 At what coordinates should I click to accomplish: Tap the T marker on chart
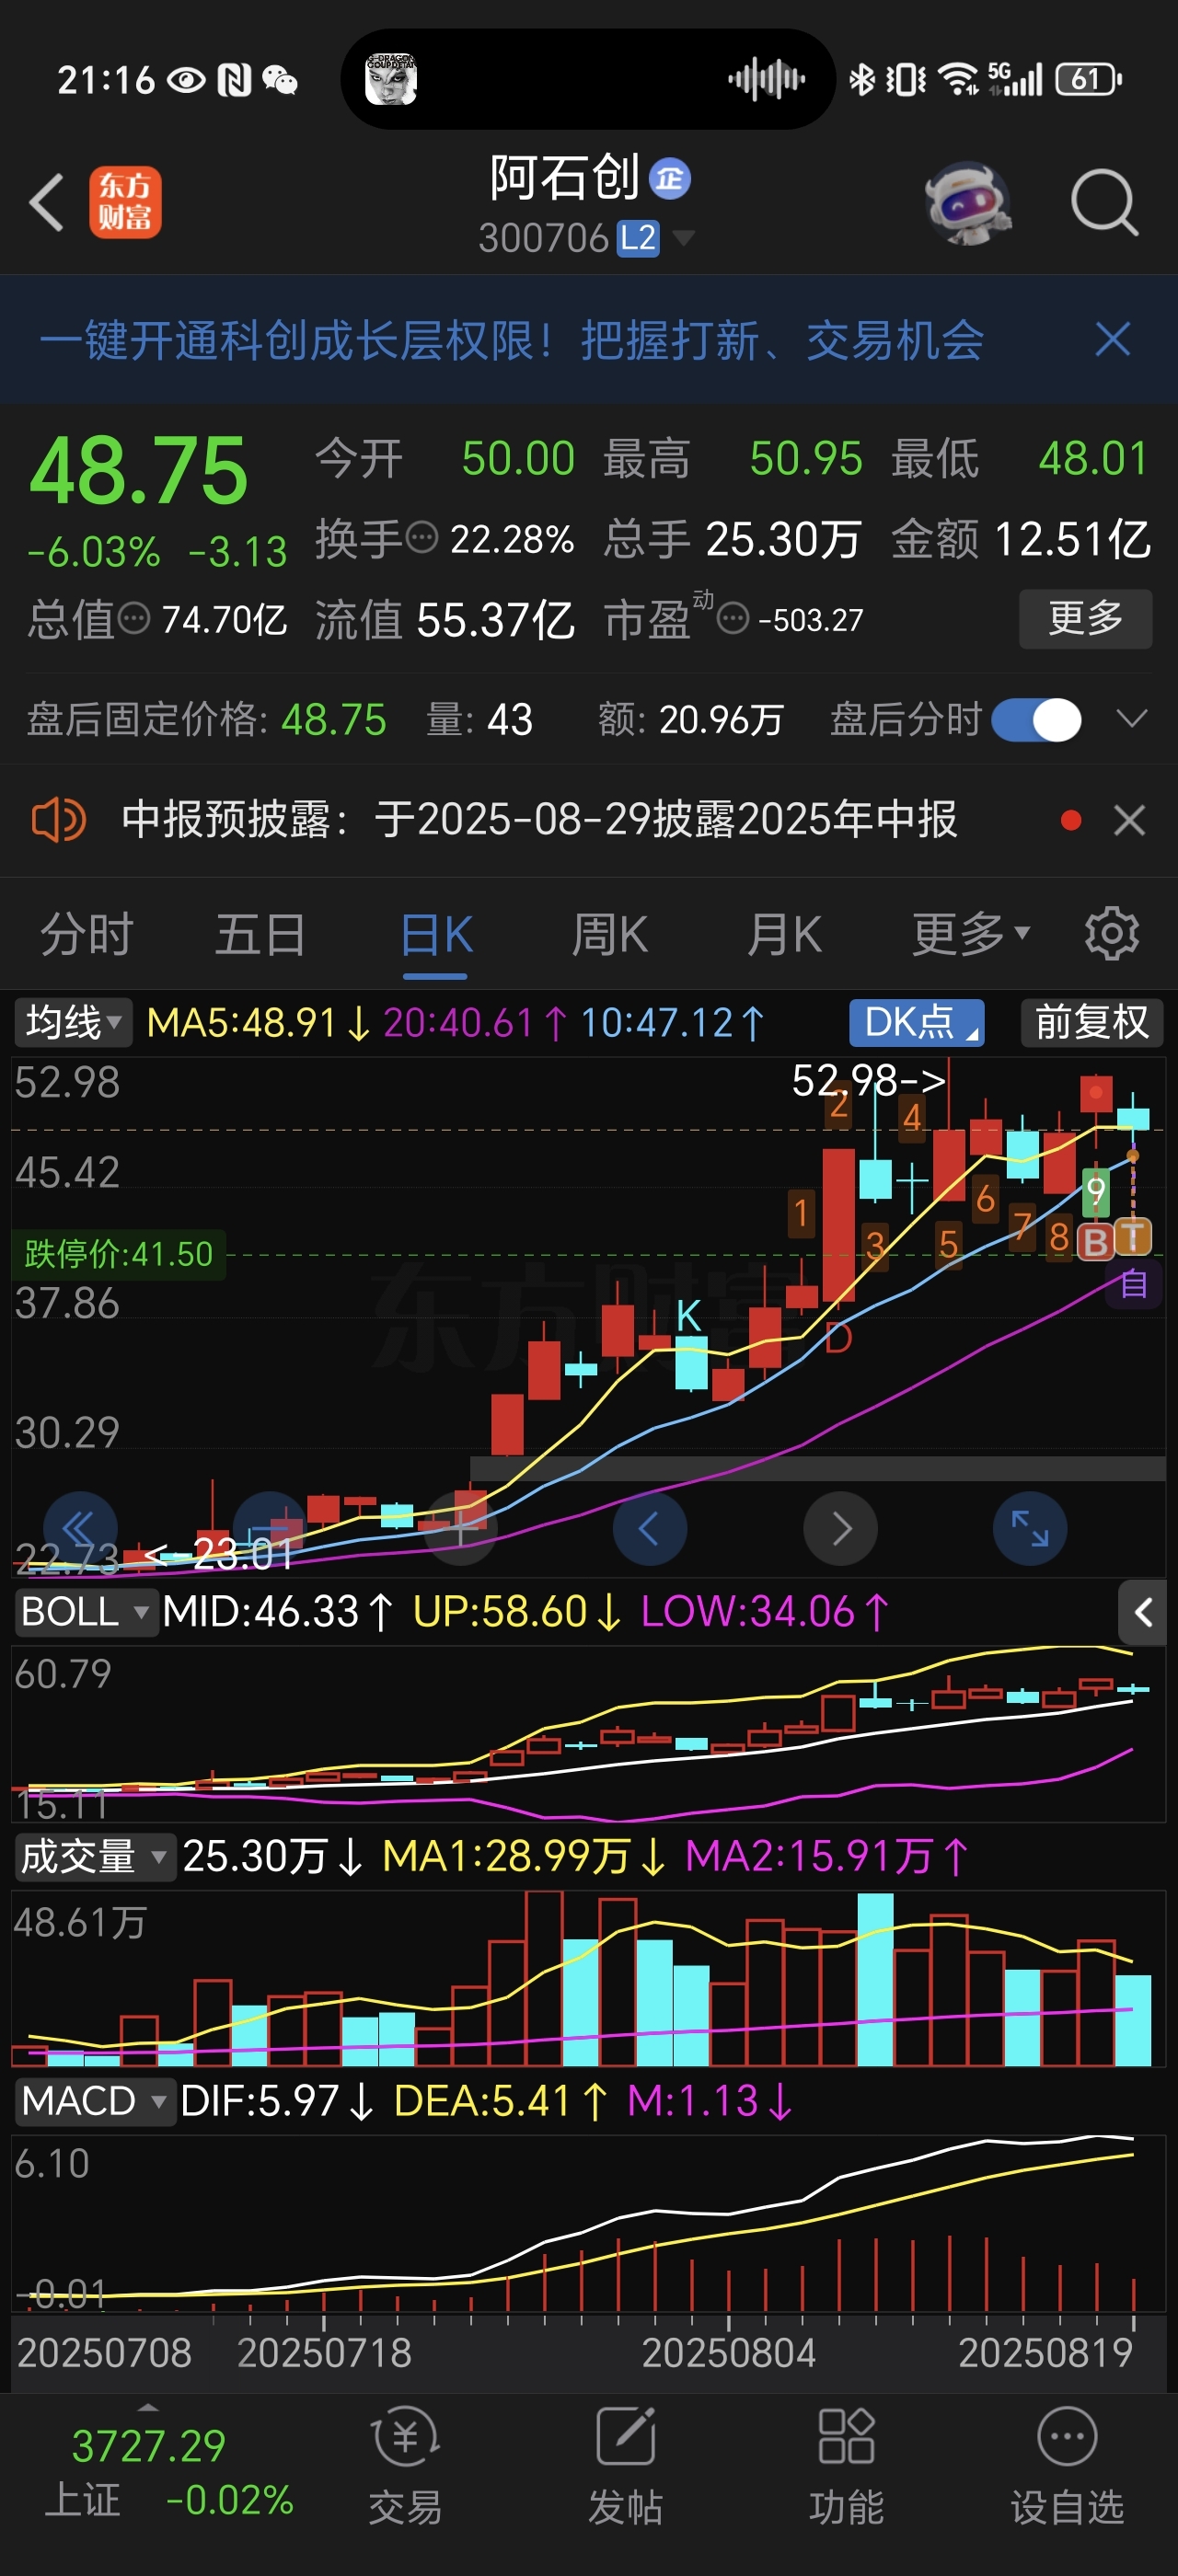1133,1238
